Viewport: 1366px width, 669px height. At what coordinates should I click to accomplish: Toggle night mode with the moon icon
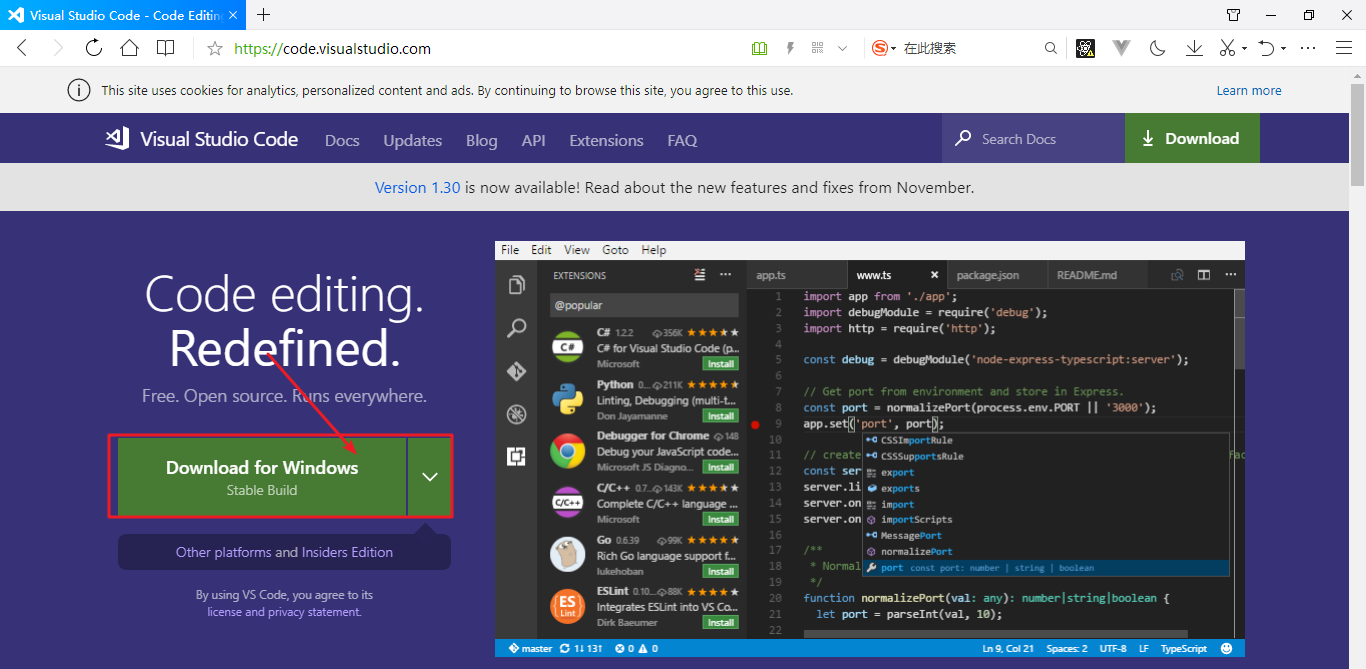tap(1158, 48)
